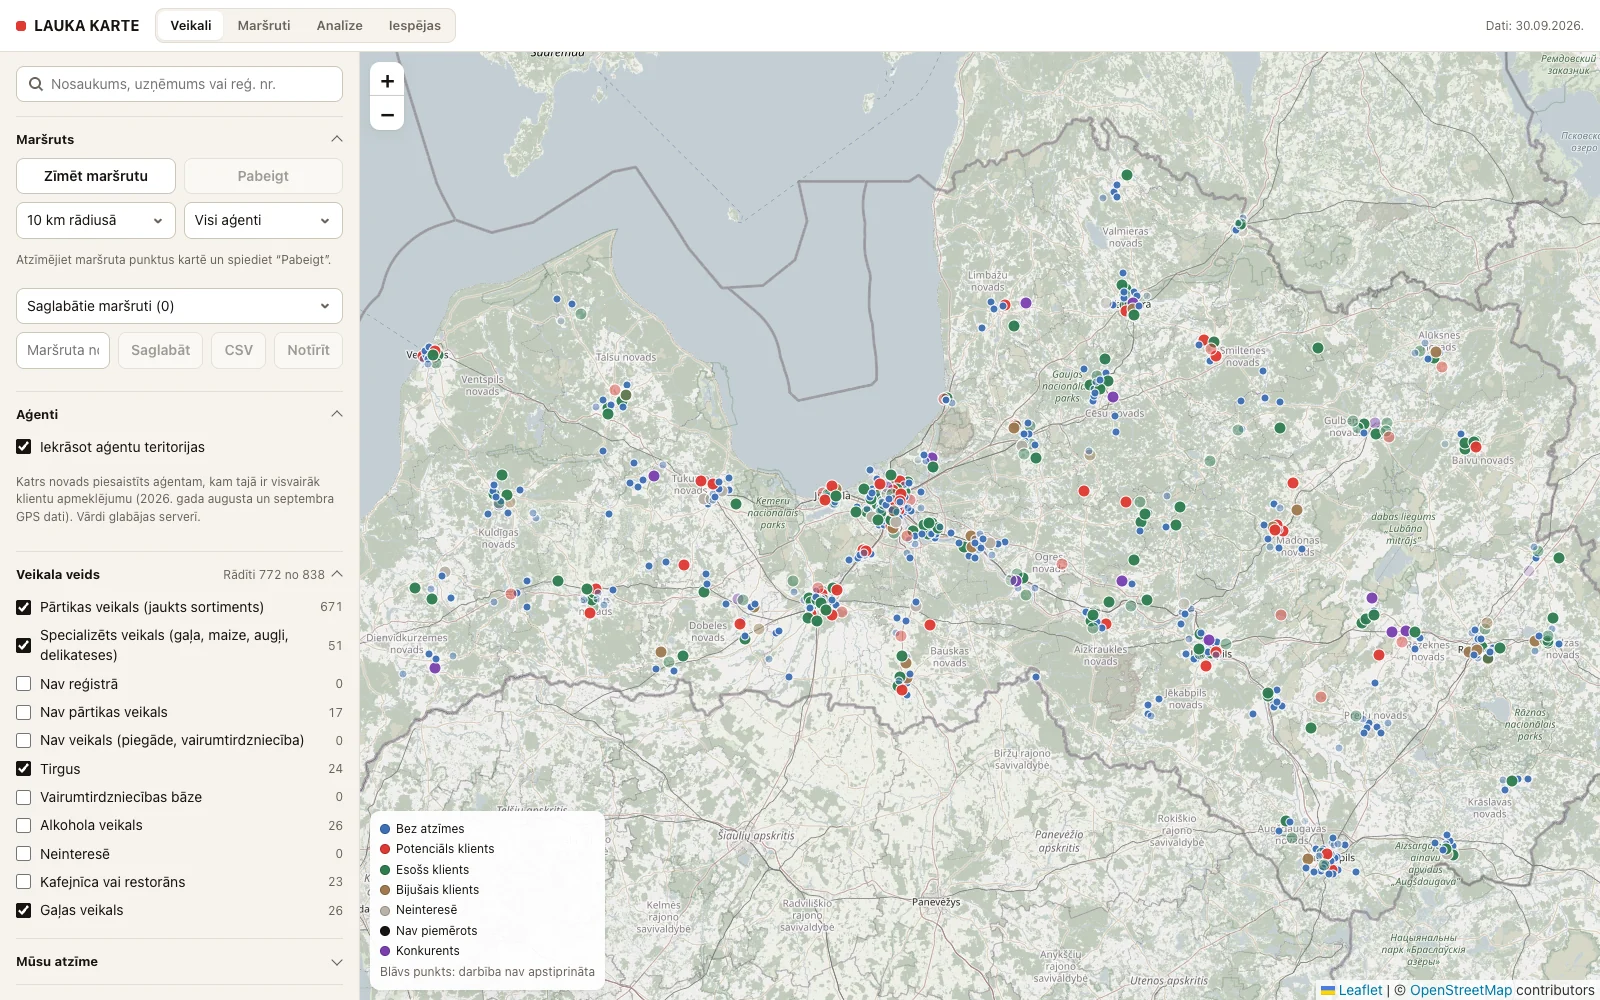1600x1000 pixels.
Task: Enable 'Kafejnīca vai restorāns' checkbox
Action: 24,882
